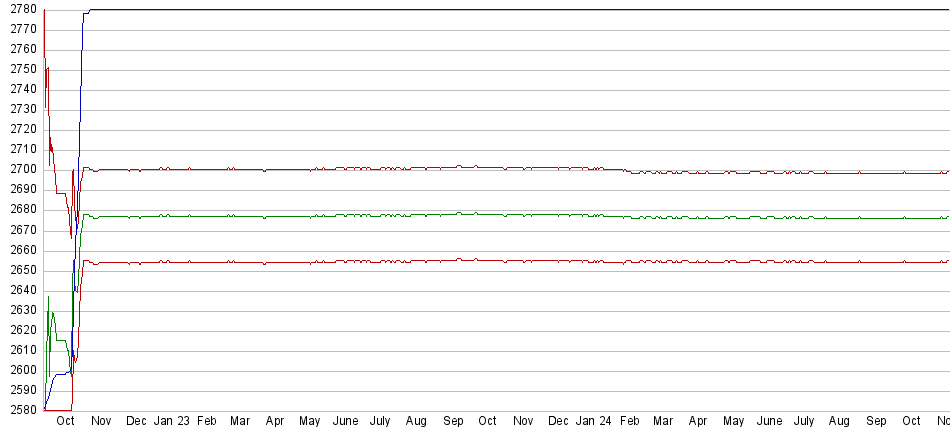Viewport: 950px width, 435px height.
Task: Click the 2620 y-axis tick label
Action: point(20,330)
